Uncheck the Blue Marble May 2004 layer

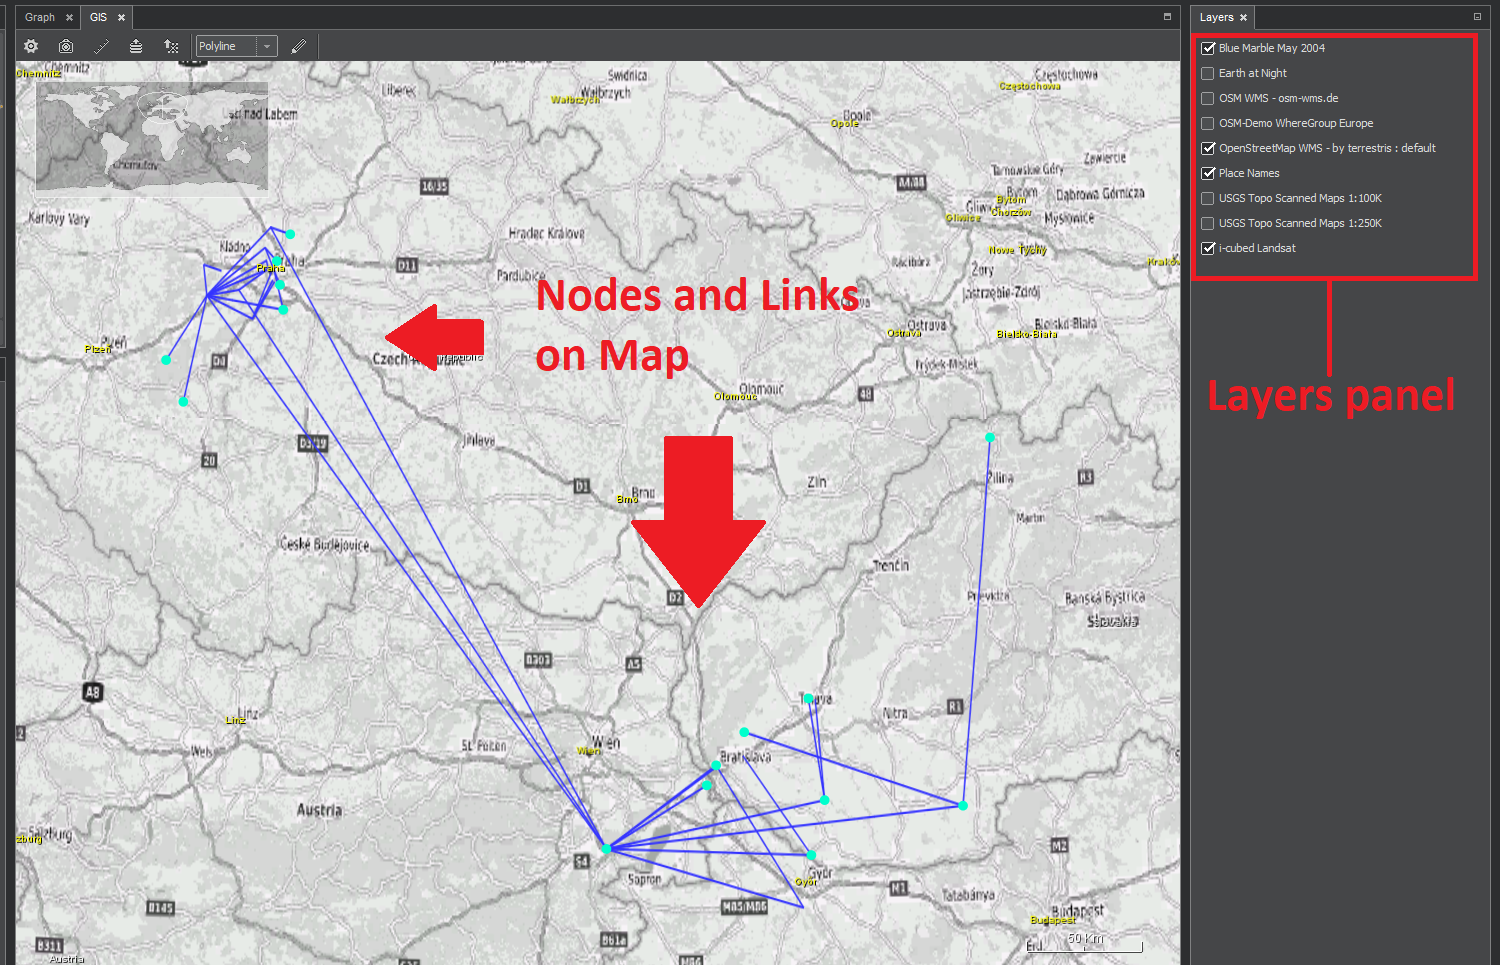tap(1208, 48)
